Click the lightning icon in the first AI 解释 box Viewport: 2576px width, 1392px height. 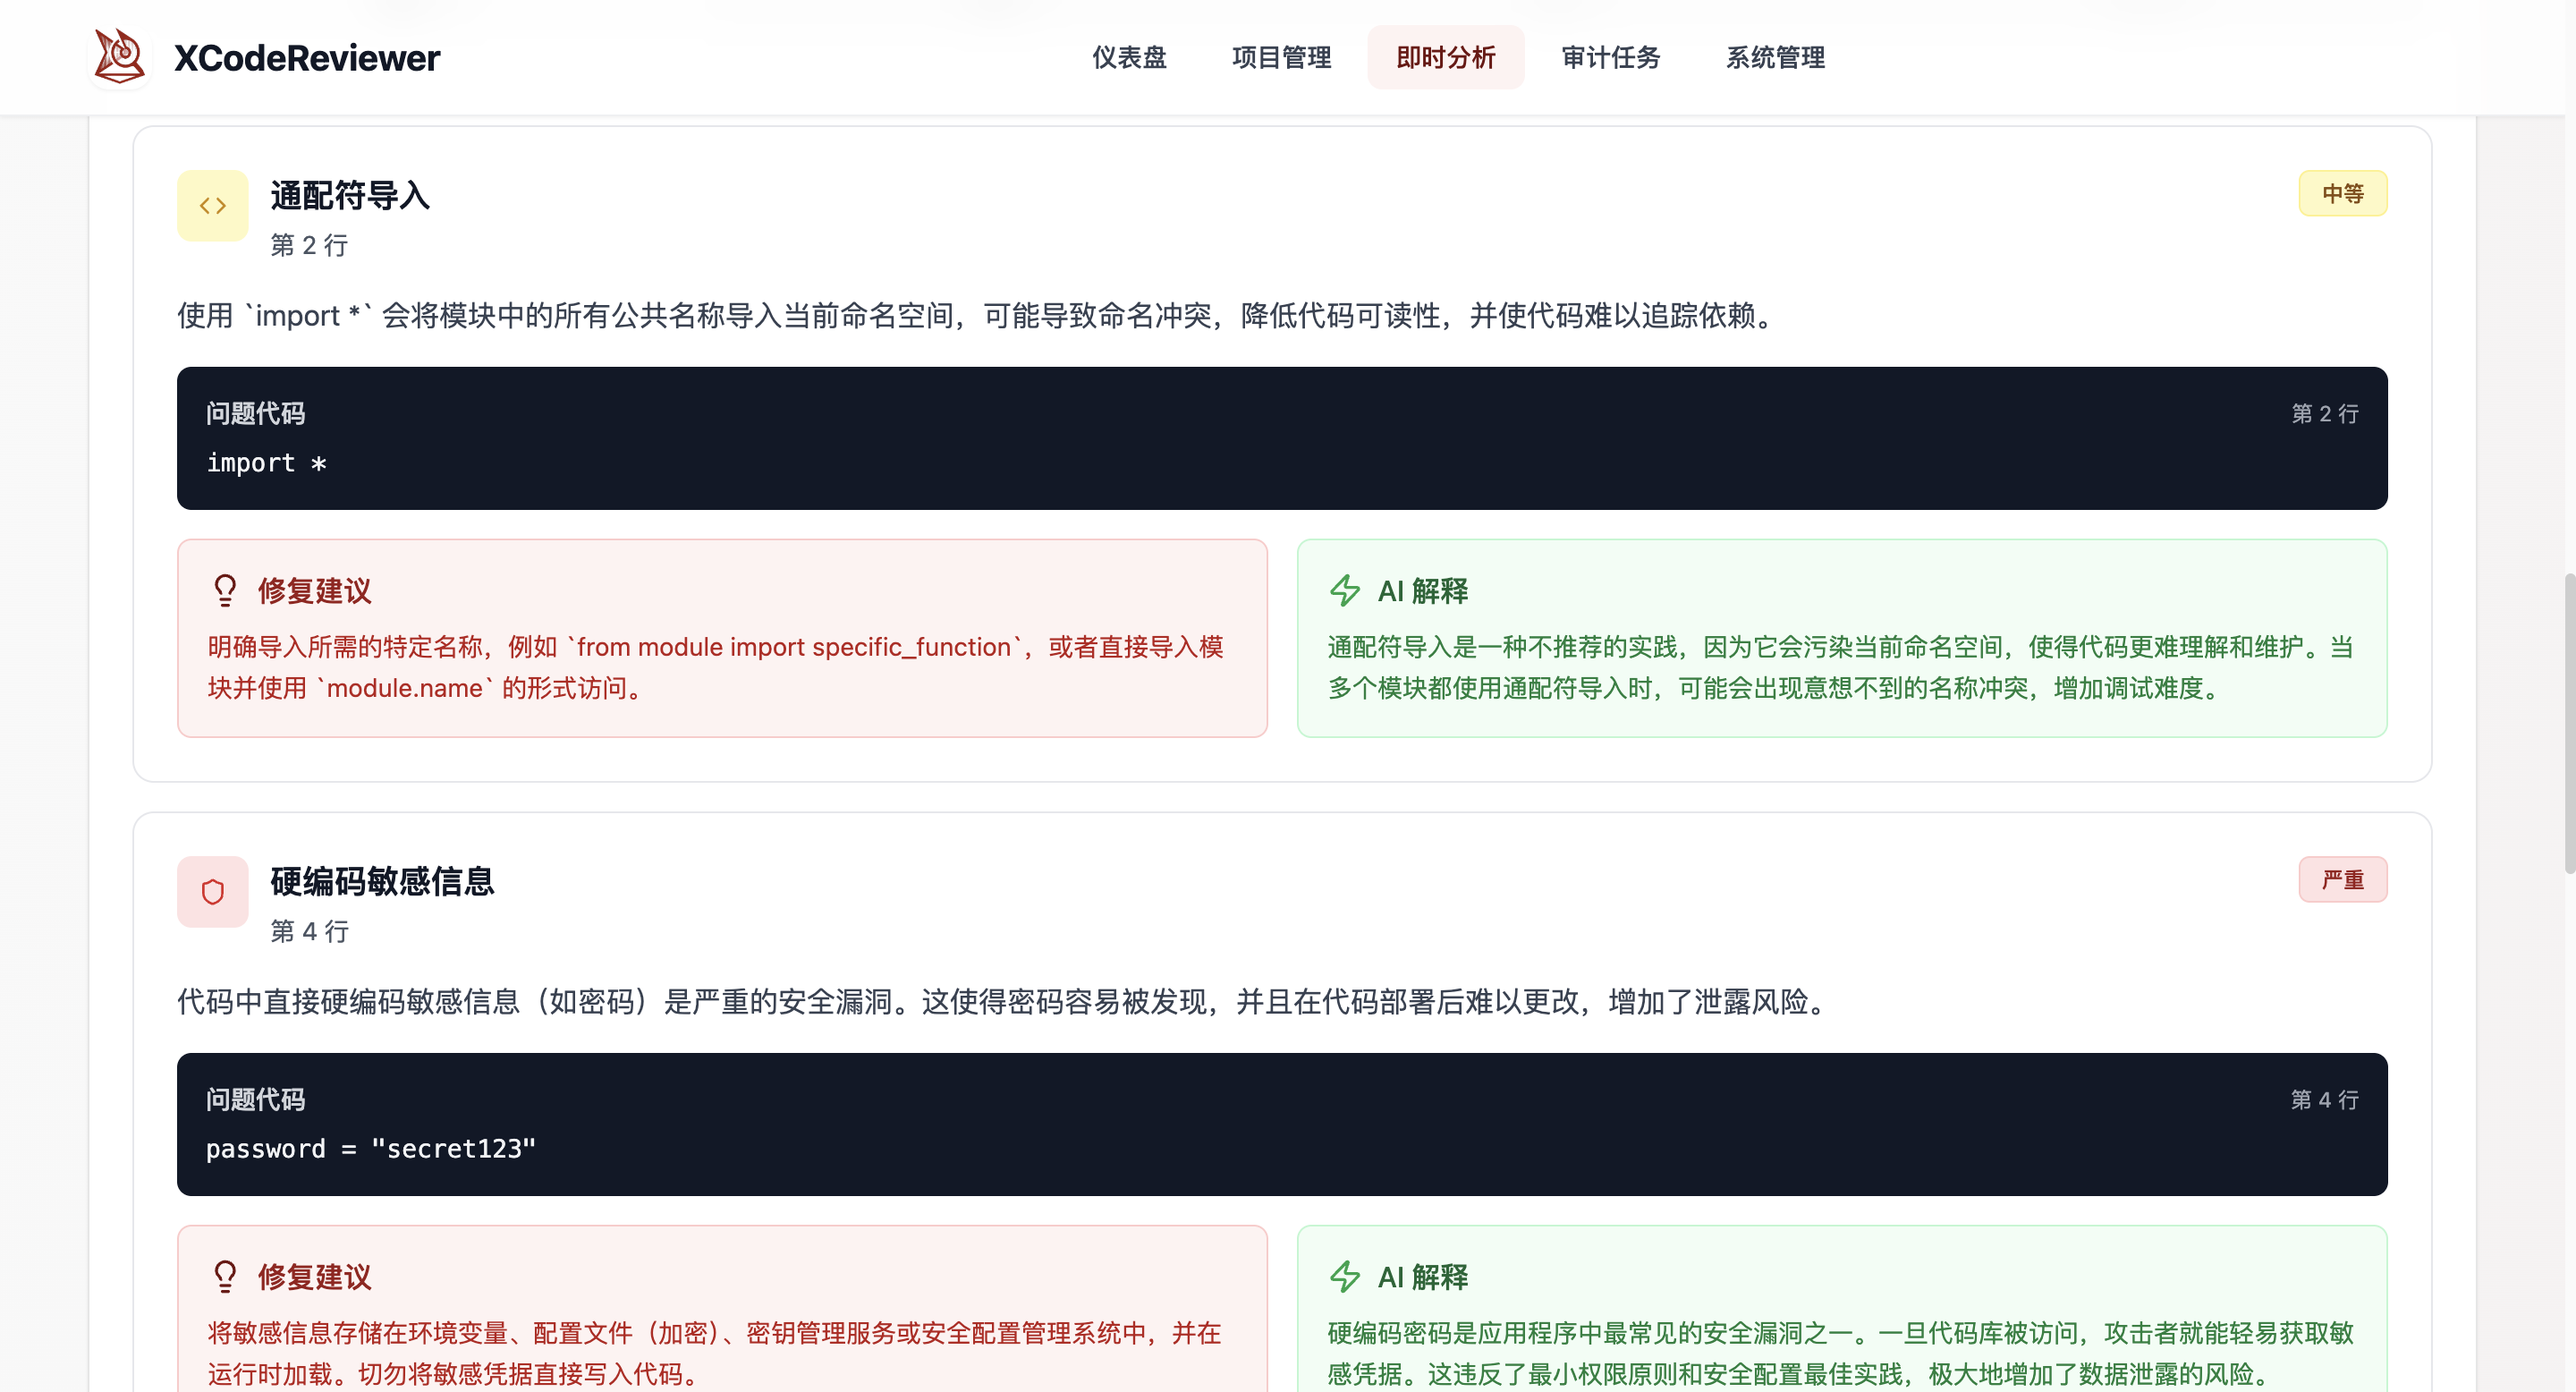[1344, 590]
